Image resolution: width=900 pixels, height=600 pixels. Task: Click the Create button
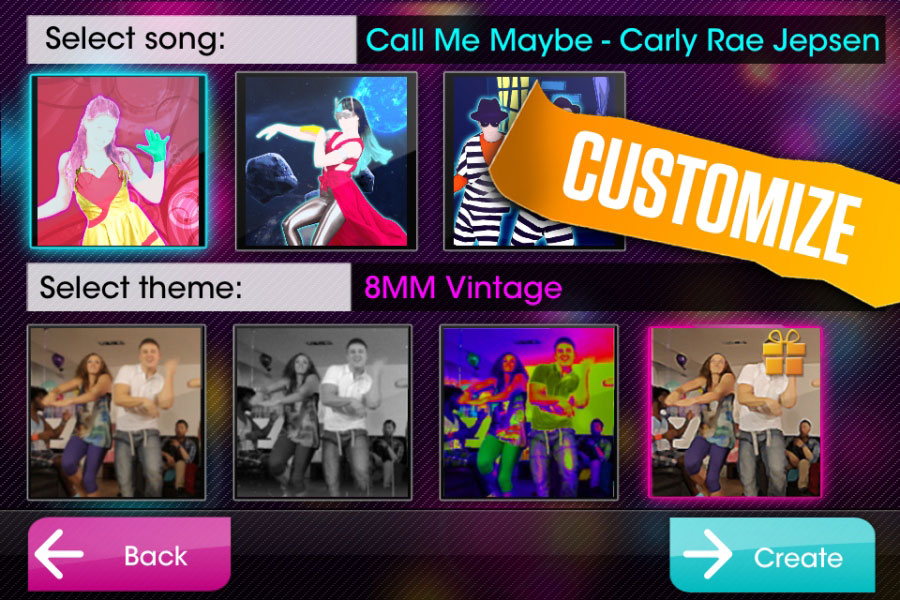[772, 555]
